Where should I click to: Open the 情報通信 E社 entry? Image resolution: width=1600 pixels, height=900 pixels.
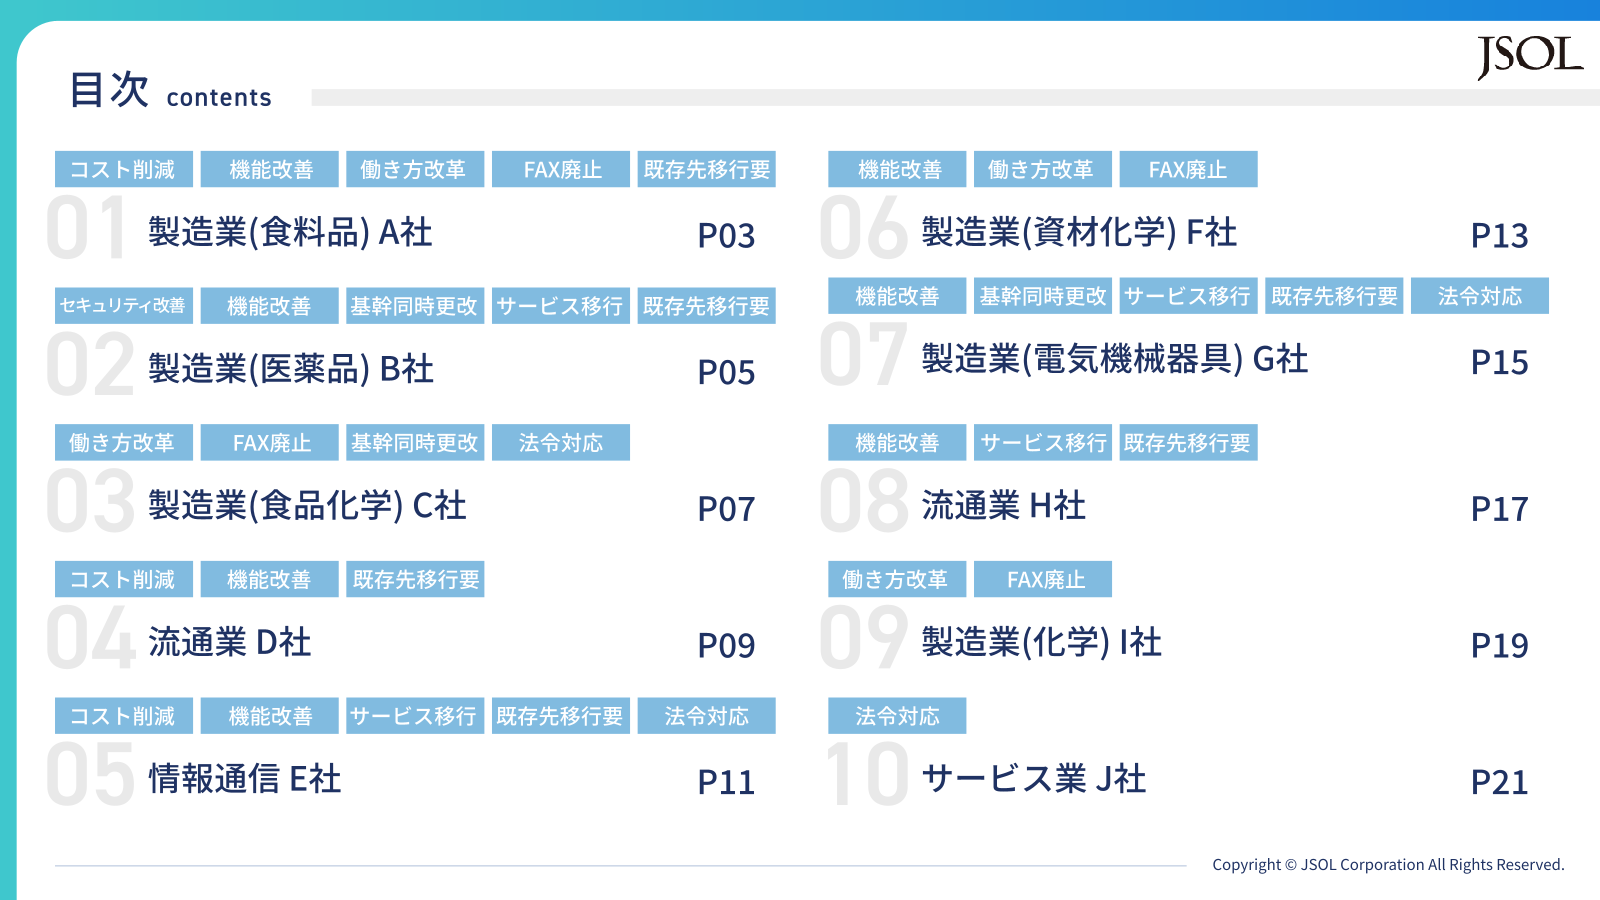(245, 779)
